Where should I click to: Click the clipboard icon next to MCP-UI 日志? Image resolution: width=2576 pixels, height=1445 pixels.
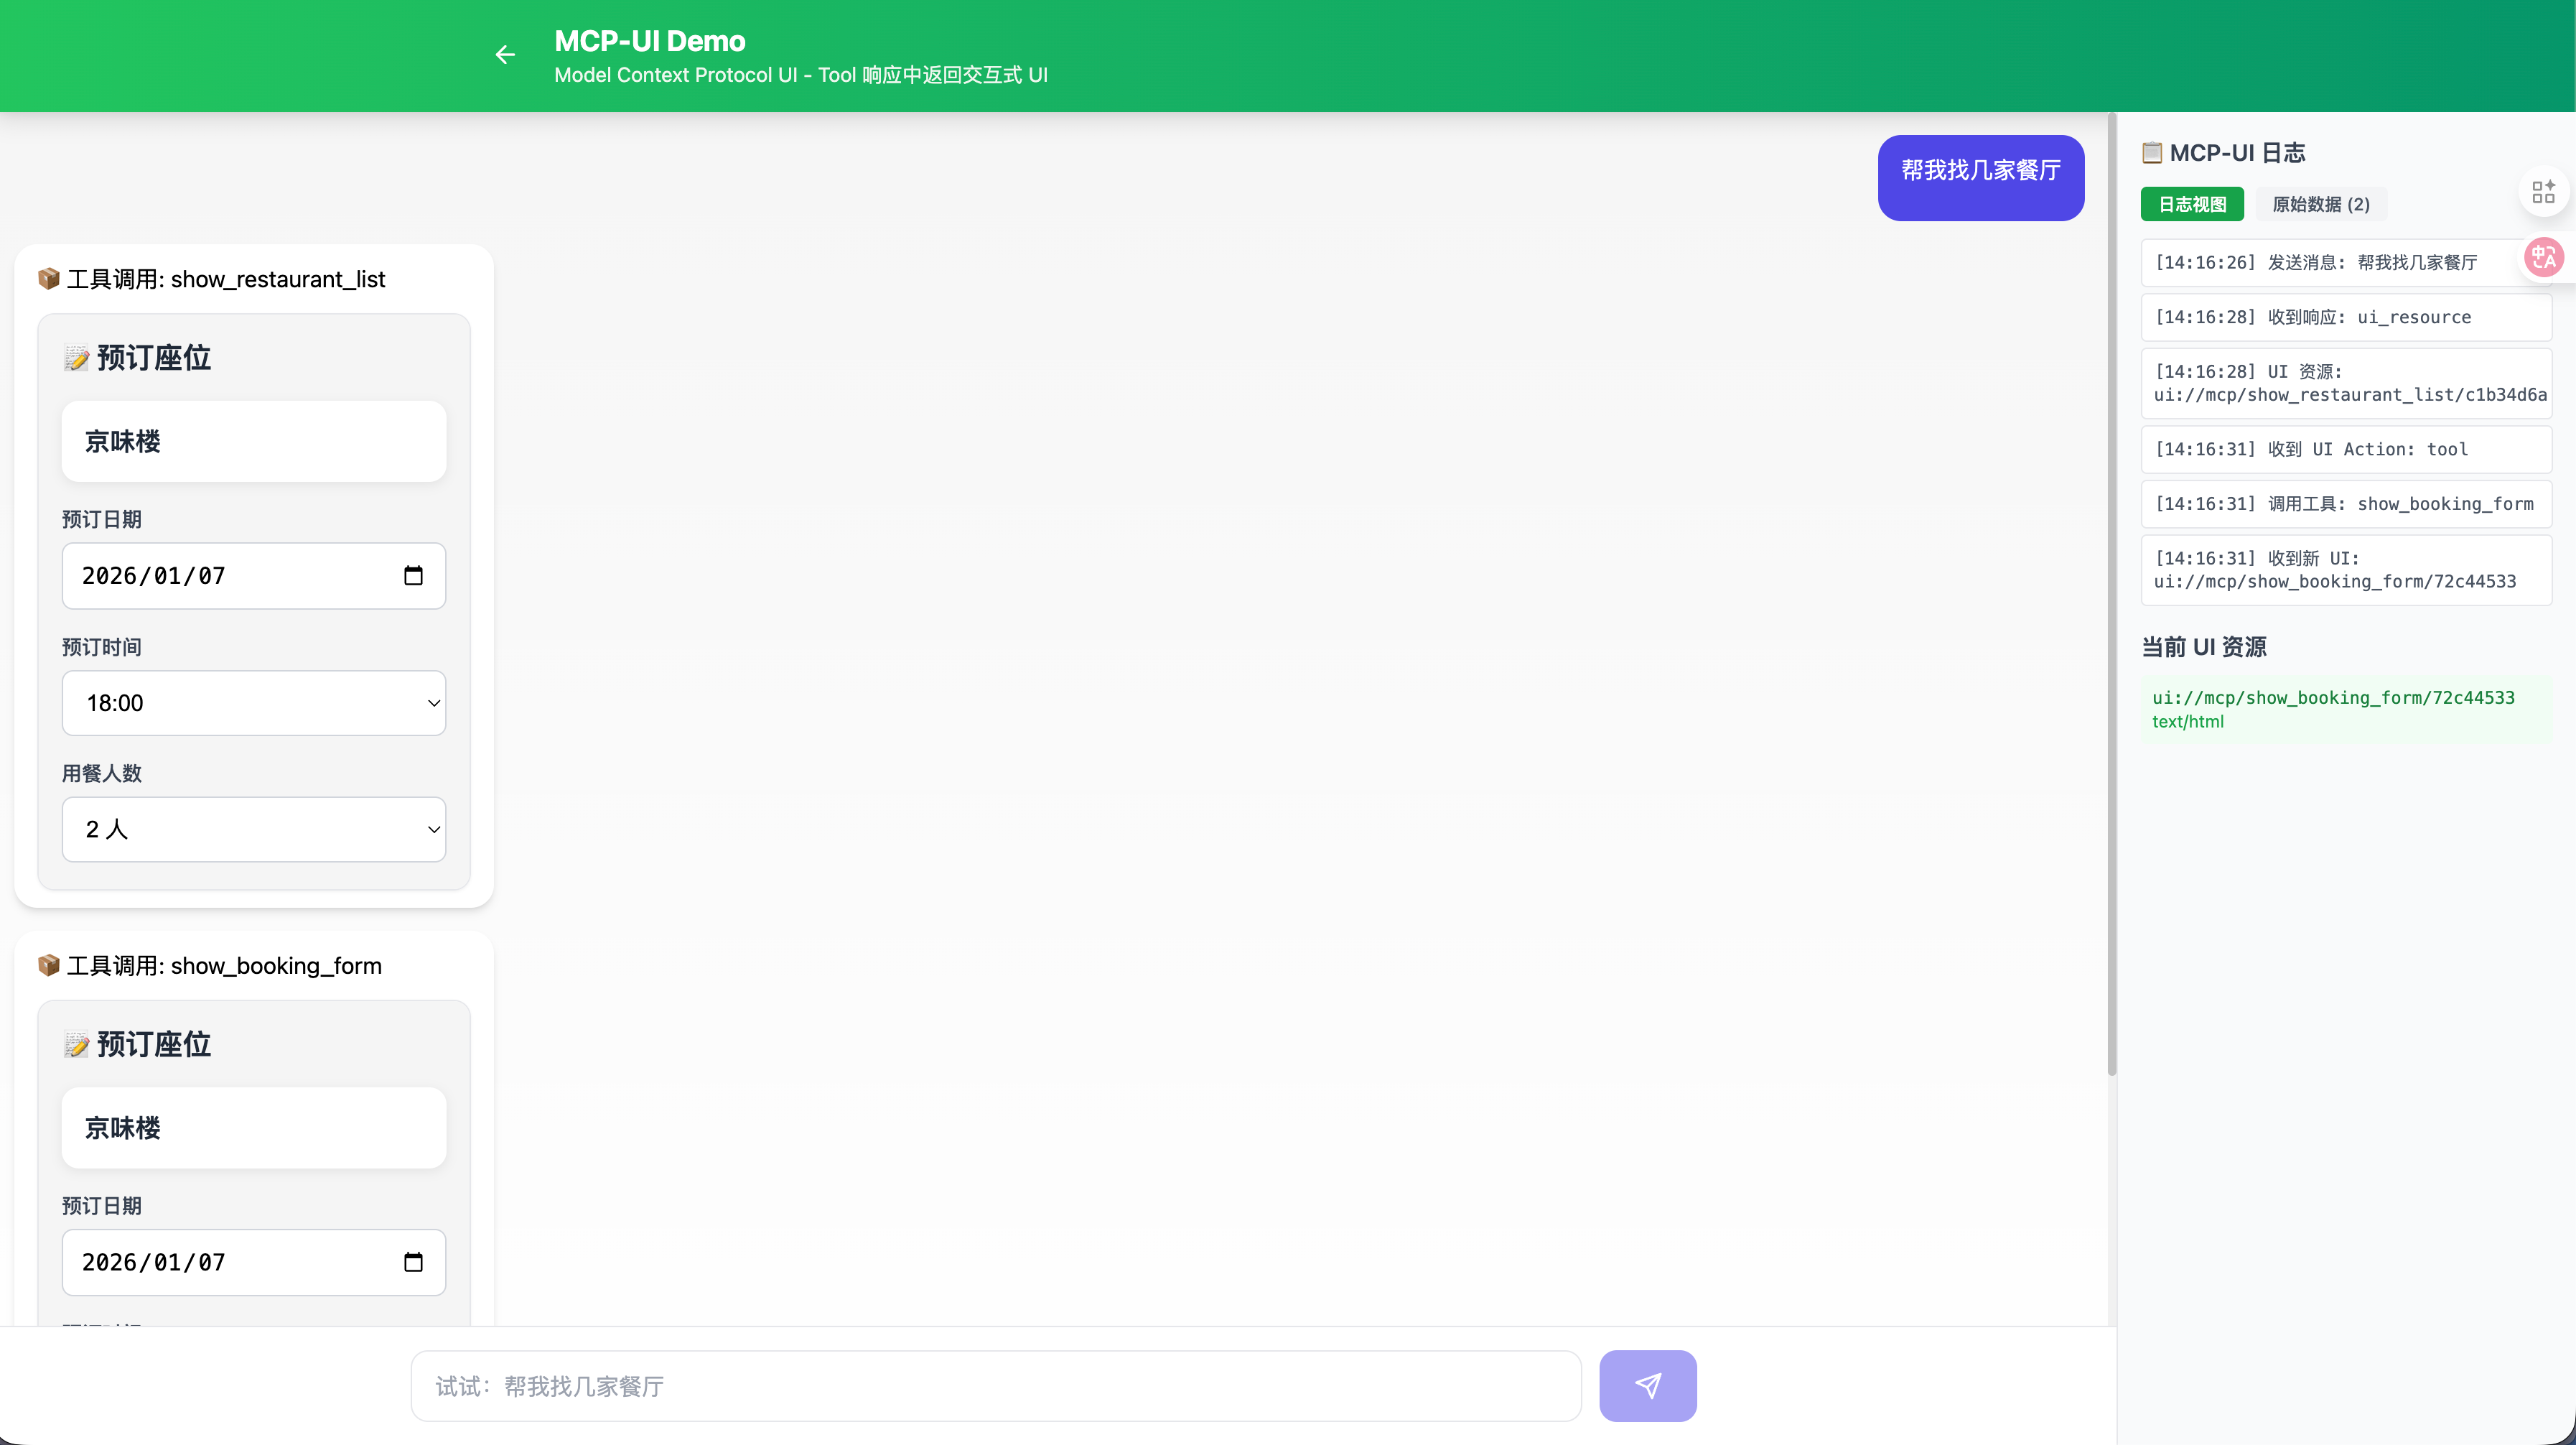click(x=2151, y=153)
